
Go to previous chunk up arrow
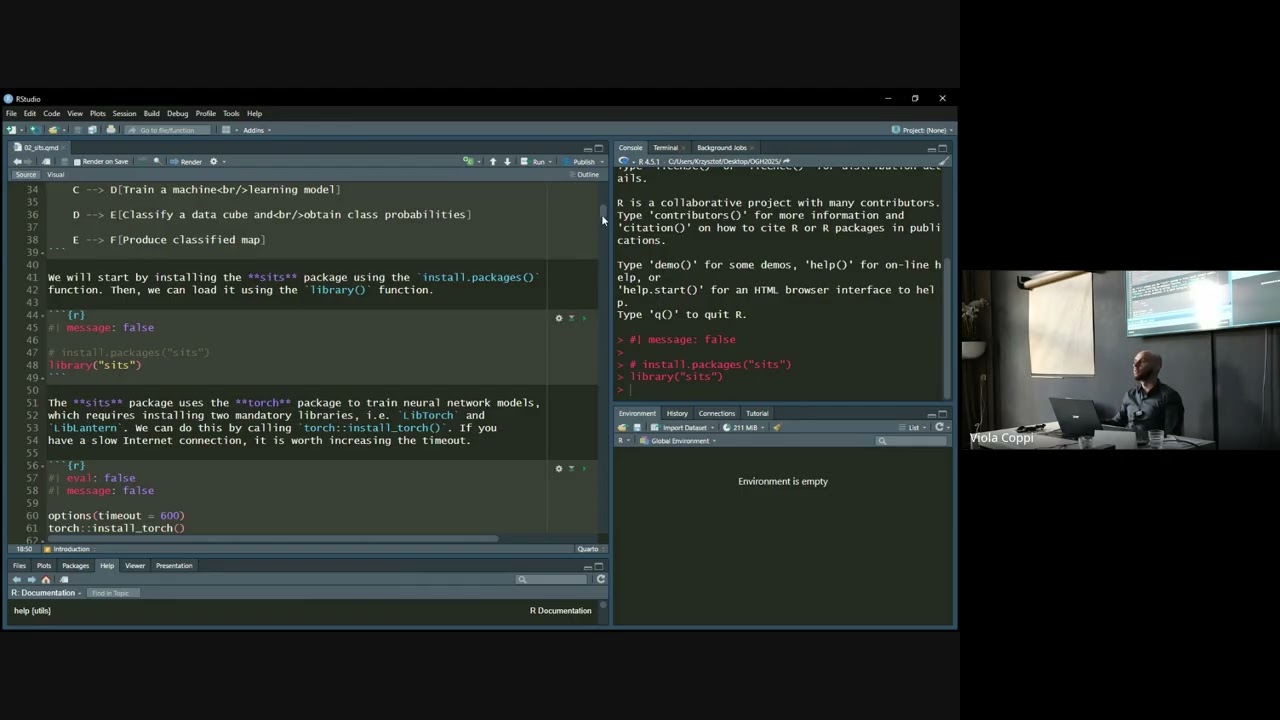point(492,161)
